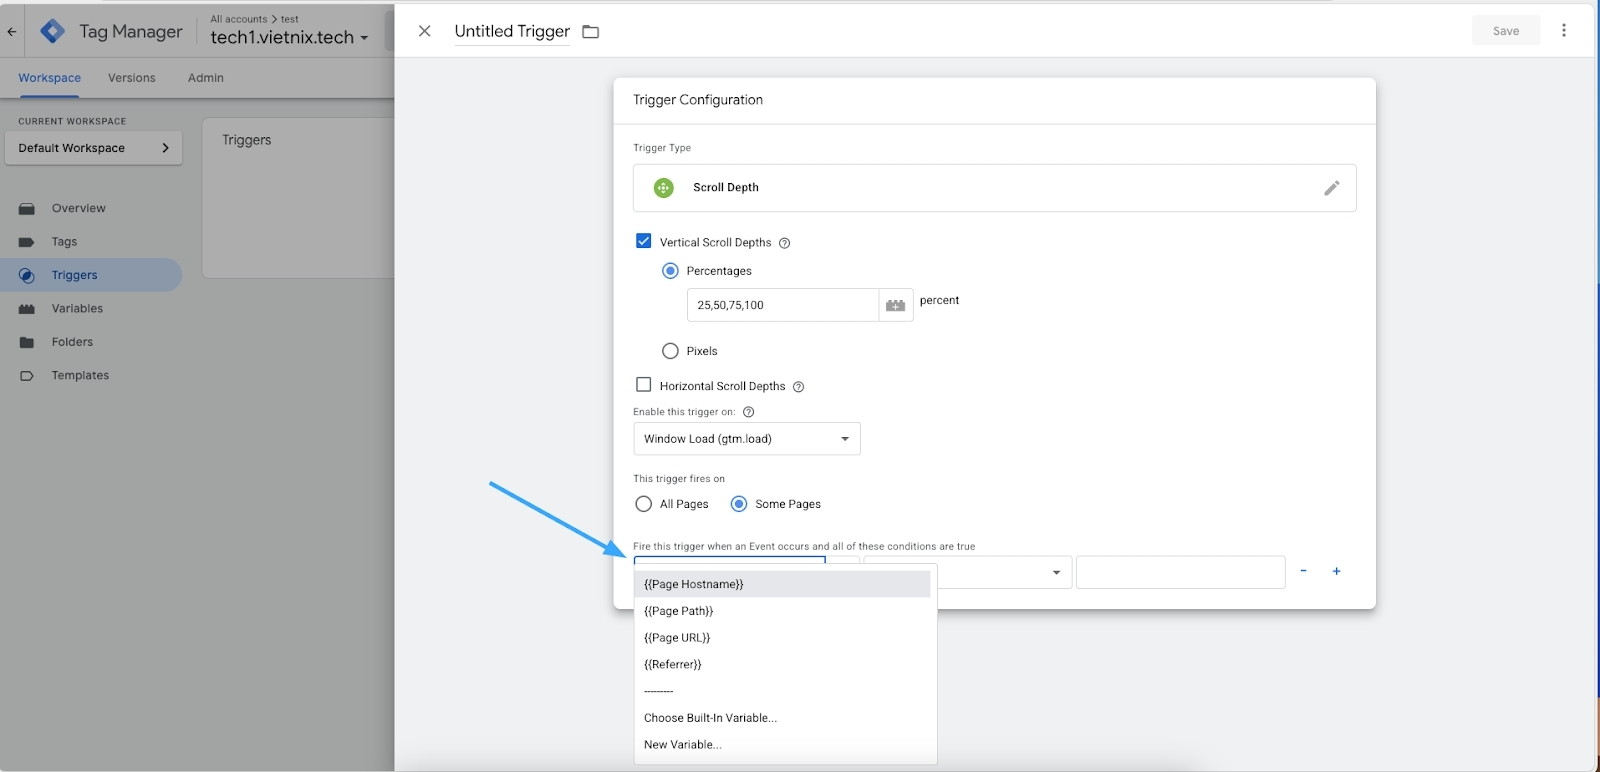Image resolution: width=1600 pixels, height=772 pixels.
Task: Click the pencil edit icon for trigger type
Action: (x=1331, y=188)
